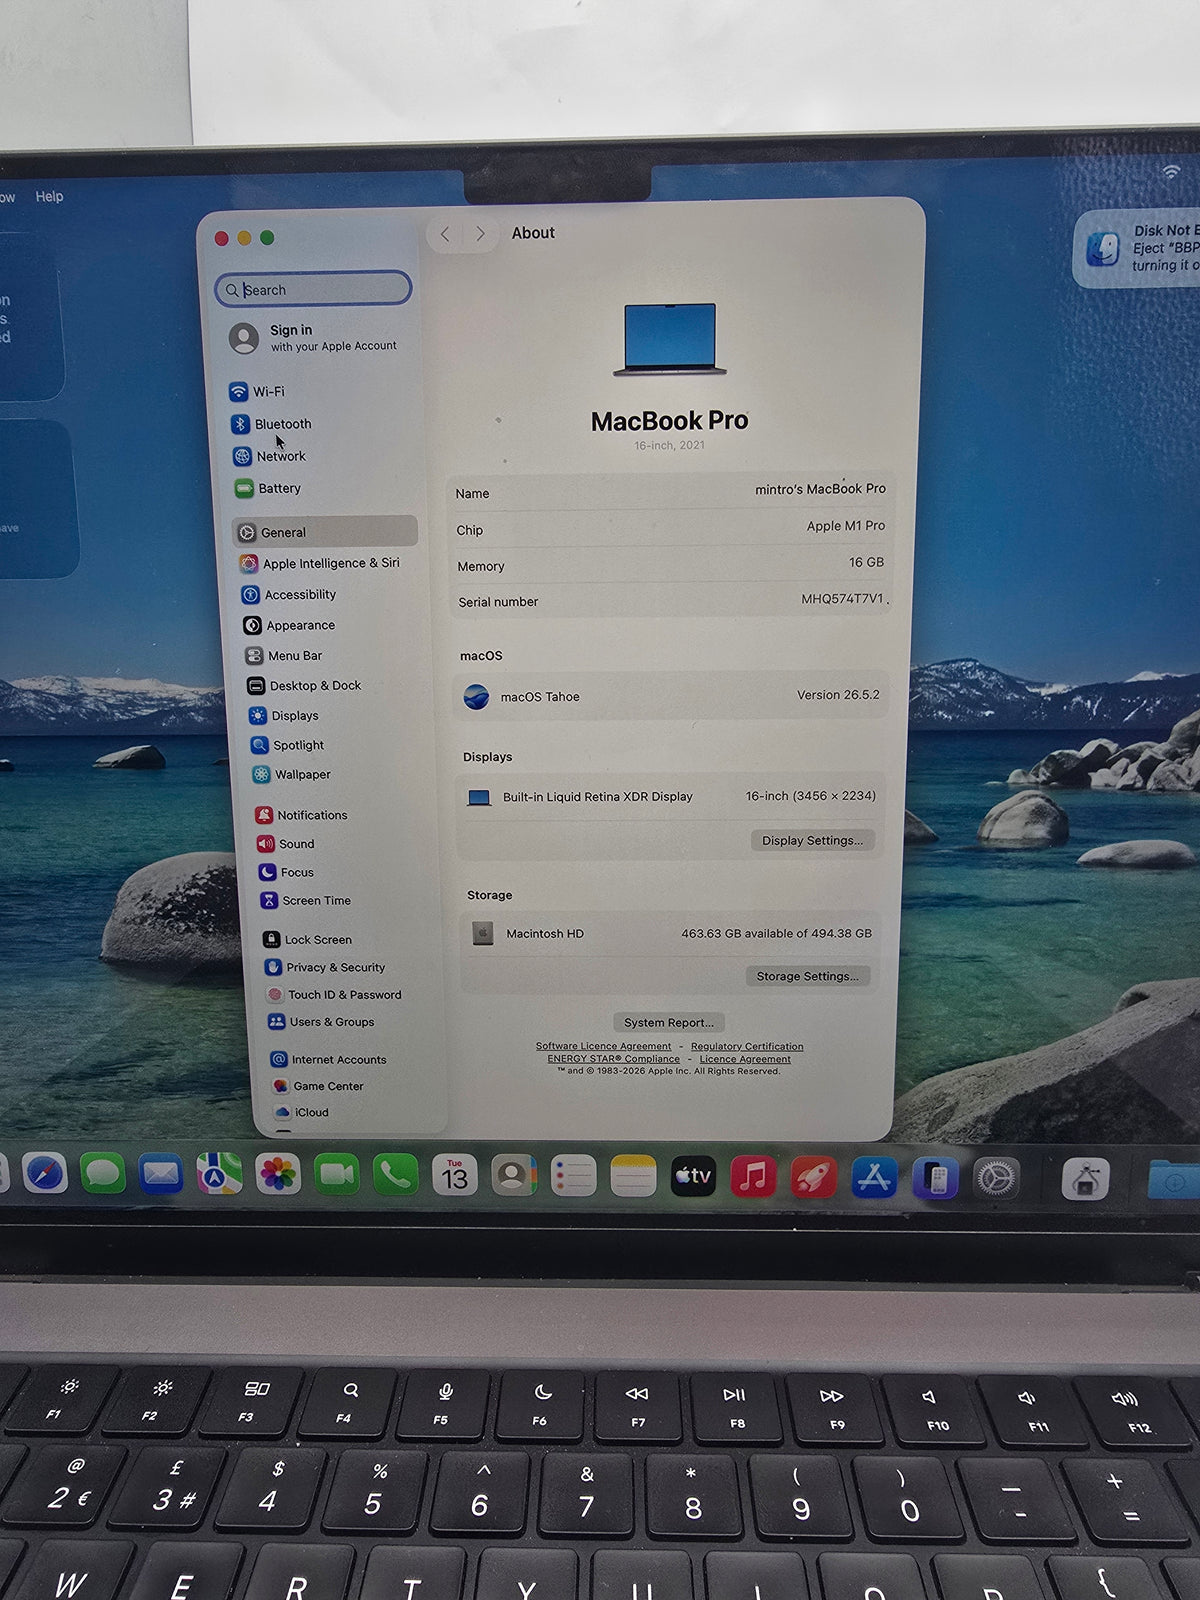Image resolution: width=1200 pixels, height=1600 pixels.
Task: Open Internet Accounts settings
Action: click(328, 1059)
